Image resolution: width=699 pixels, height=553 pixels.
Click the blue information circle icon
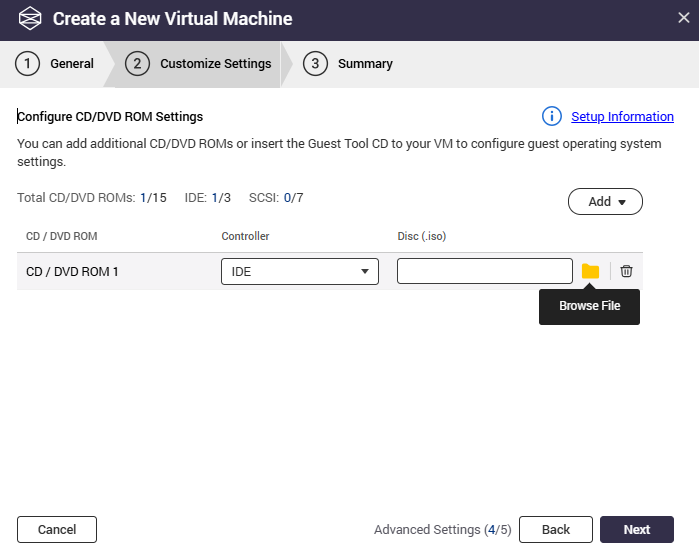coord(552,117)
